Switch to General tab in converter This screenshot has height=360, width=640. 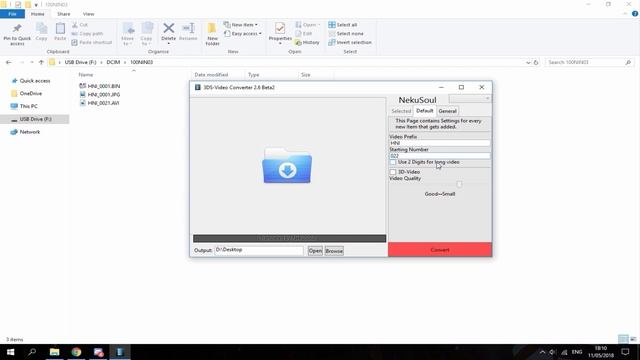tap(447, 111)
